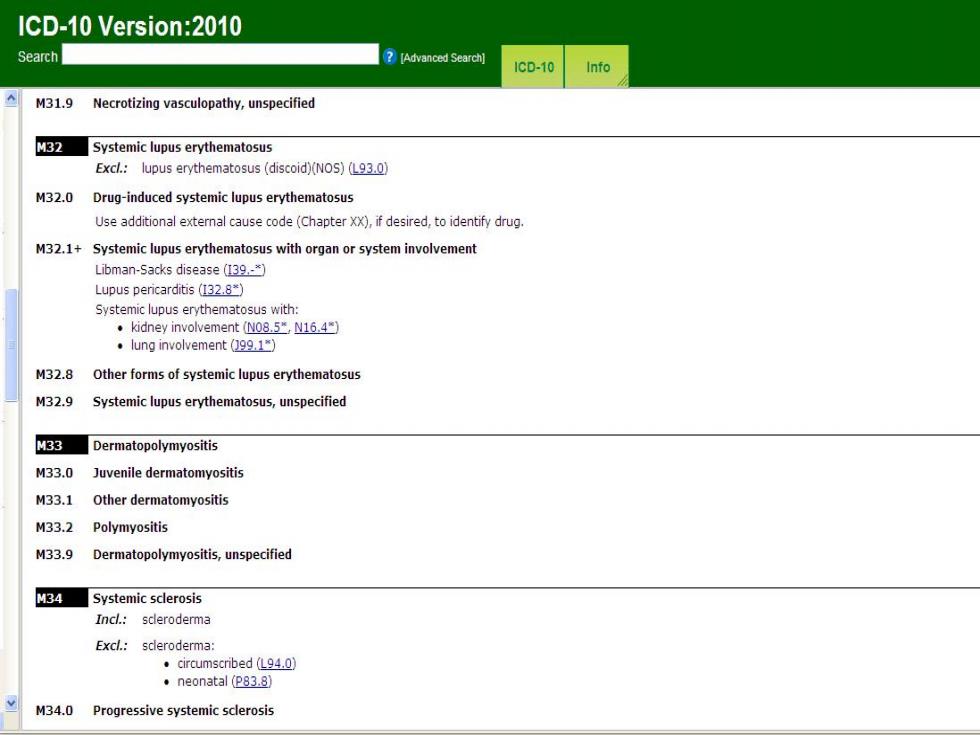This screenshot has width=980, height=735.
Task: Click the 'Juvenile dermatomyositis' entry
Action: tap(168, 472)
